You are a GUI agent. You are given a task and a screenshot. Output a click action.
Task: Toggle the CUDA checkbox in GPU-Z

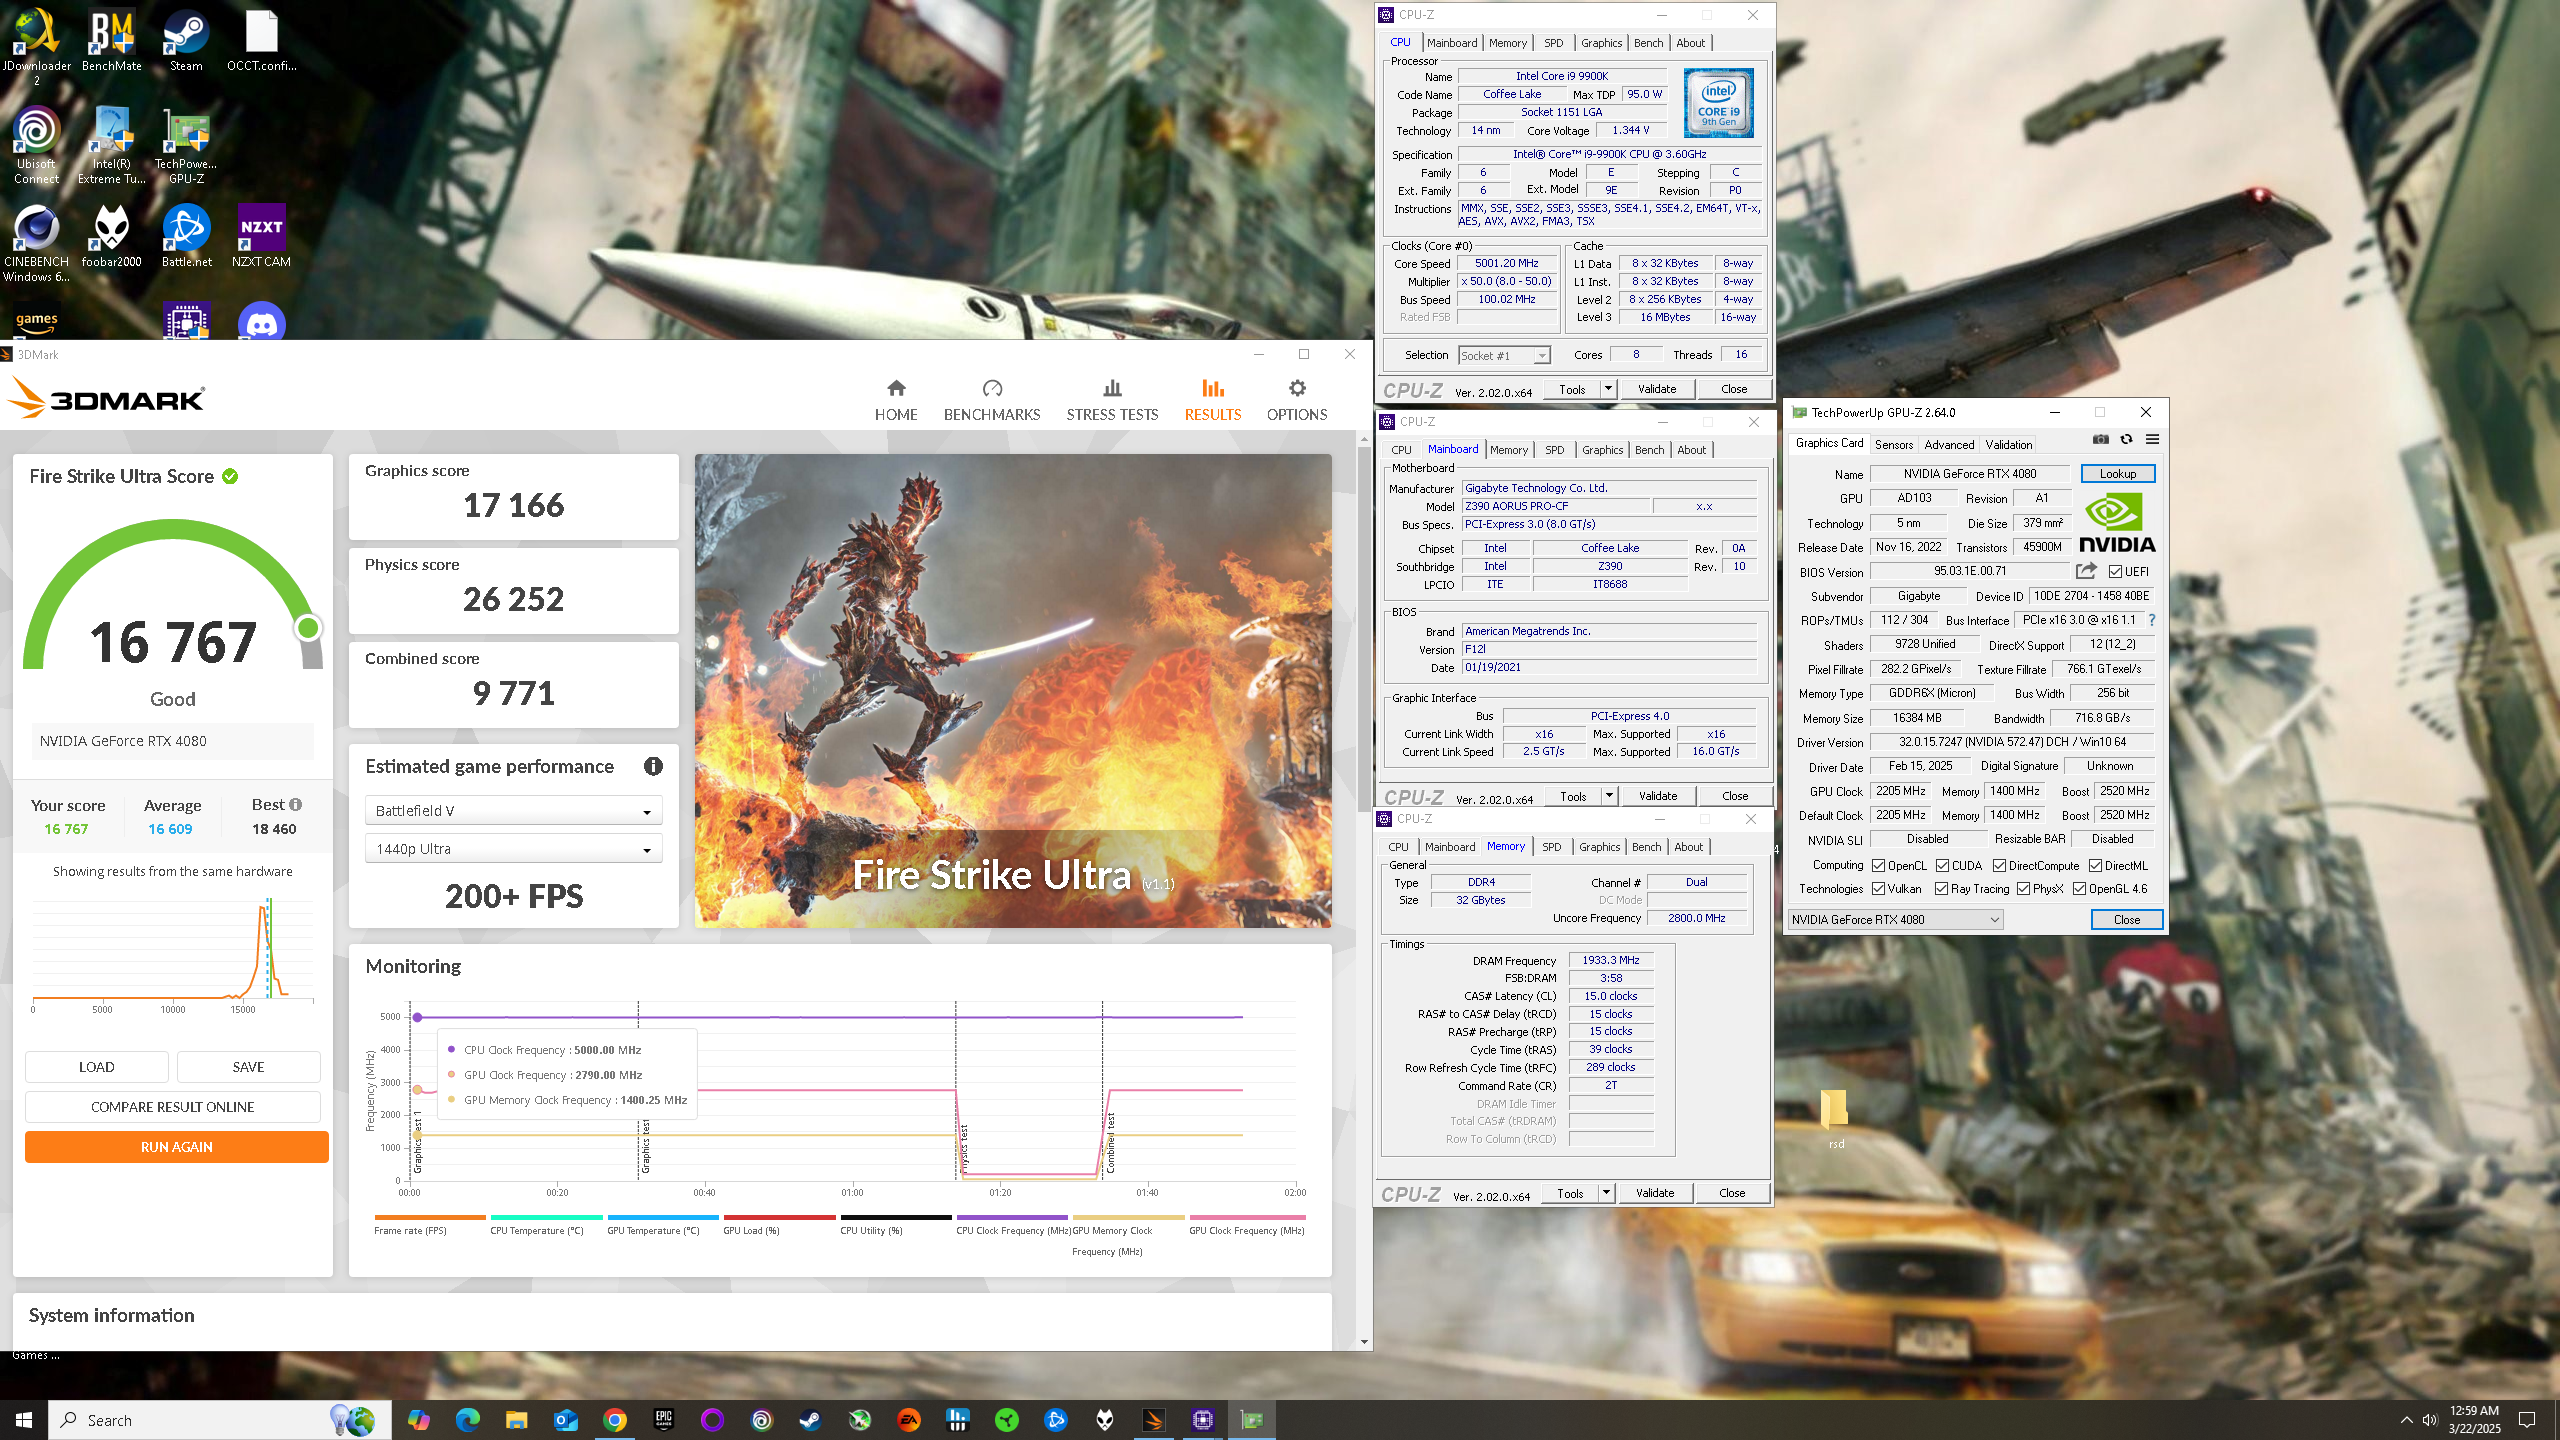click(x=1943, y=866)
